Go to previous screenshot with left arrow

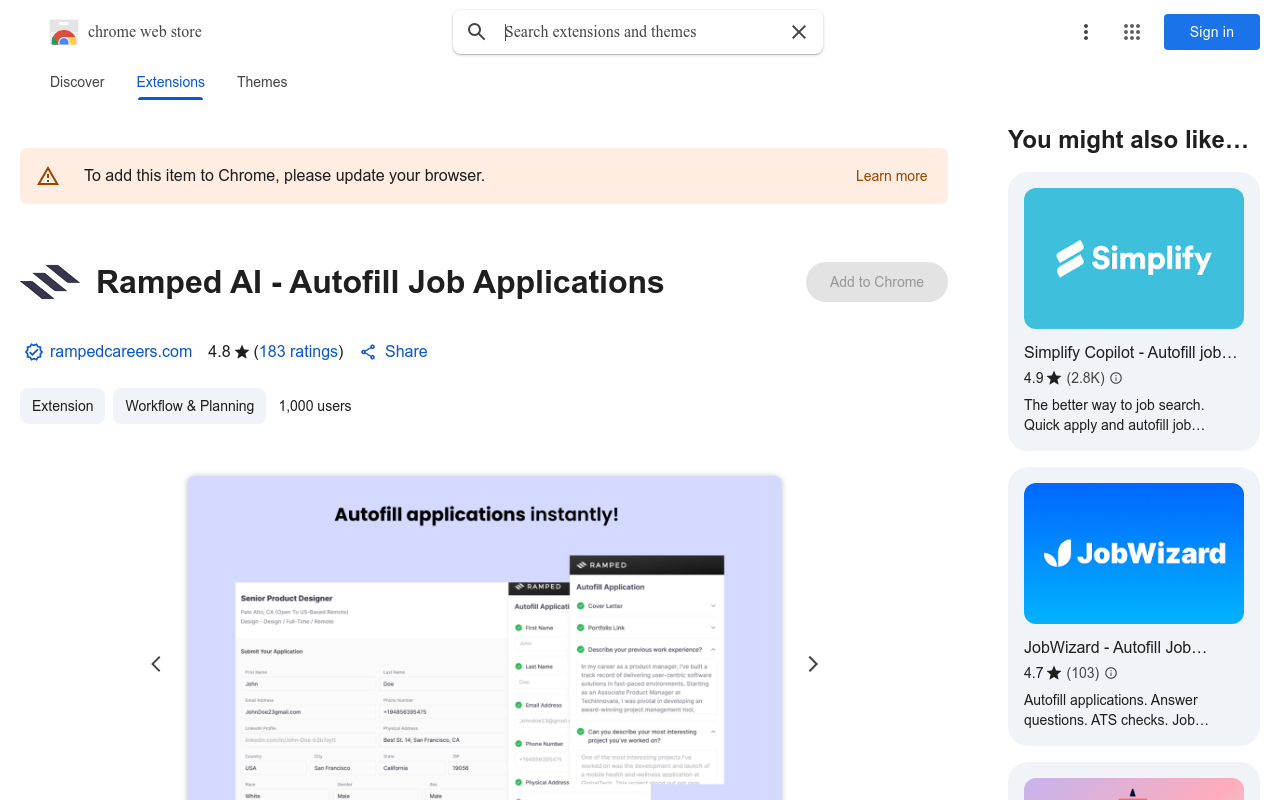click(156, 664)
